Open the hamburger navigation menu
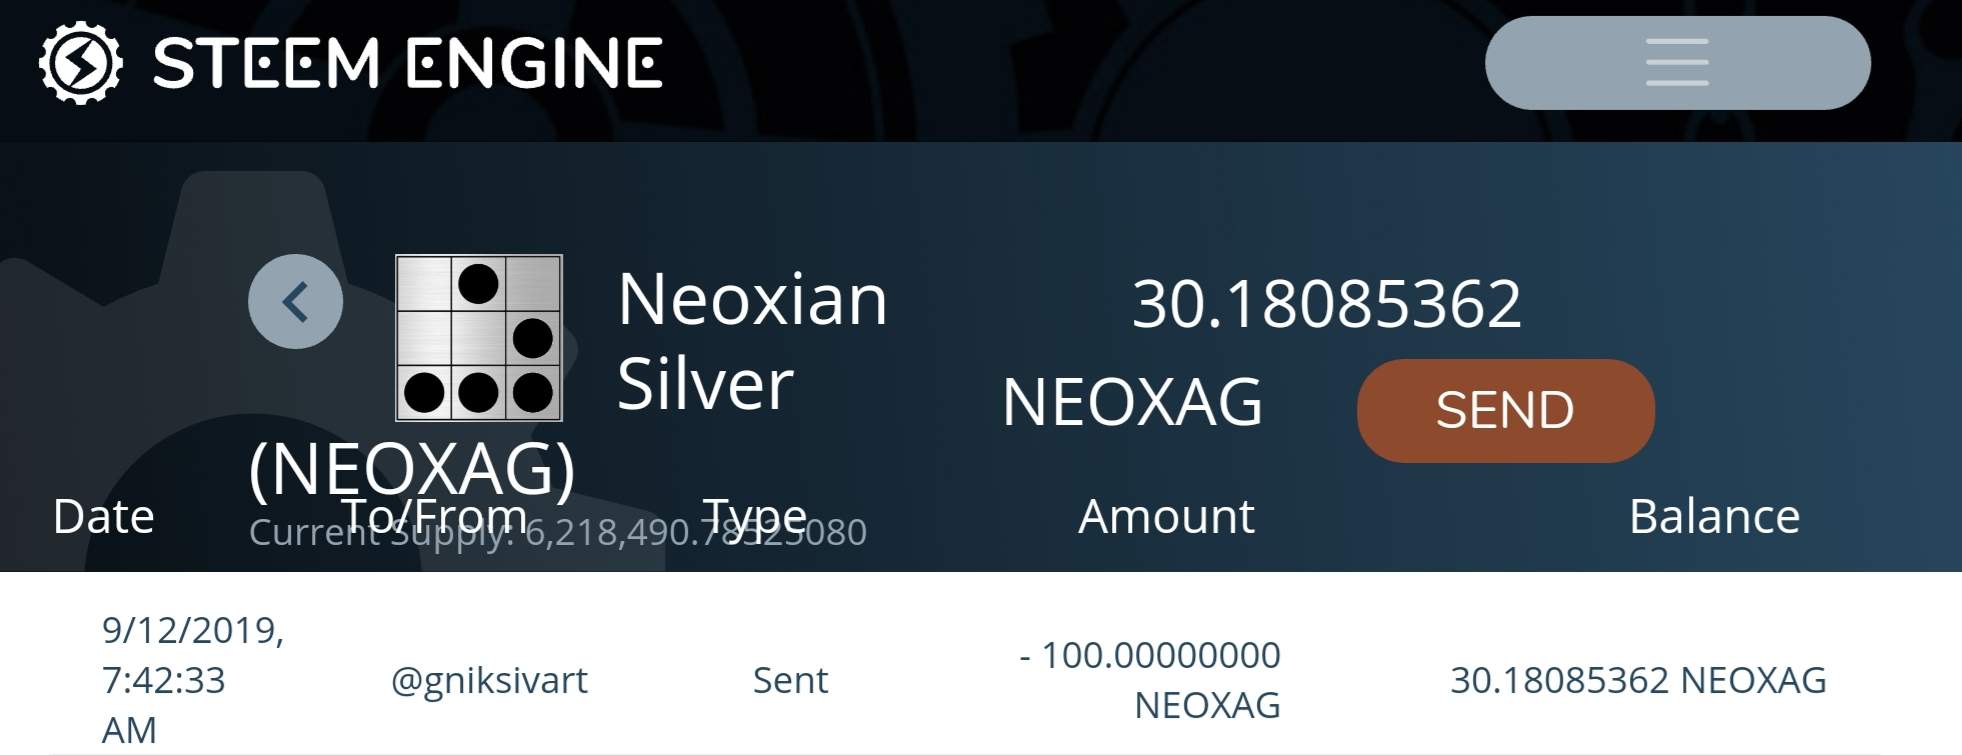This screenshot has height=755, width=1962. [1677, 63]
